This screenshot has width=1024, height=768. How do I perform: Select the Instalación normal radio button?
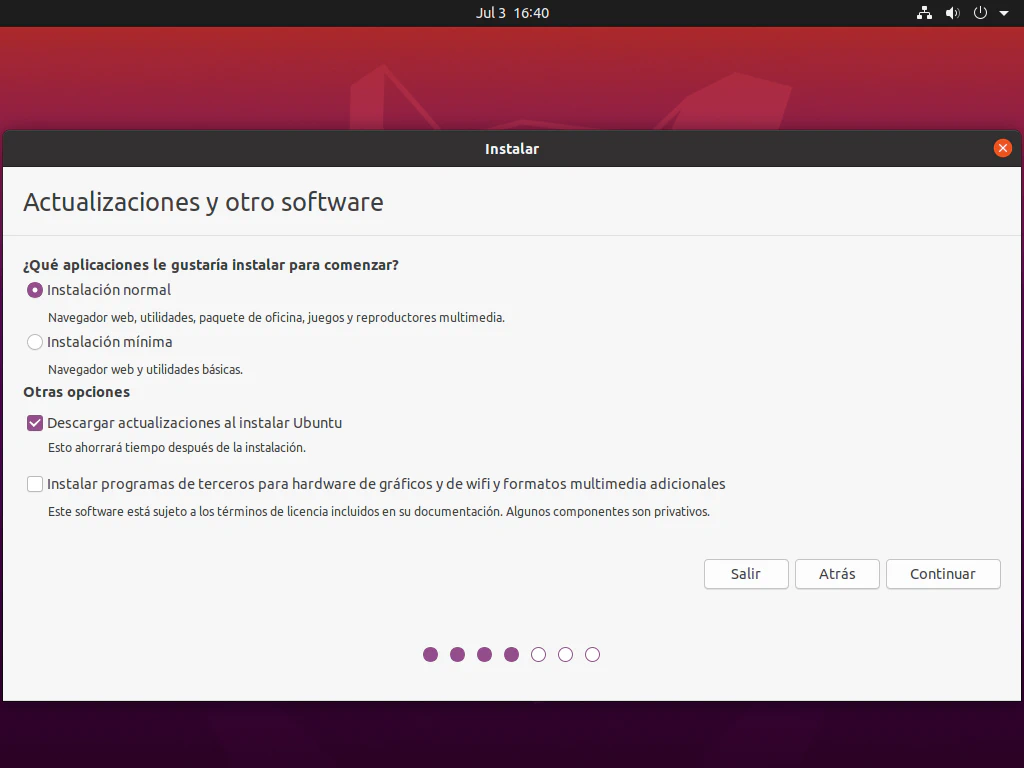coord(35,290)
